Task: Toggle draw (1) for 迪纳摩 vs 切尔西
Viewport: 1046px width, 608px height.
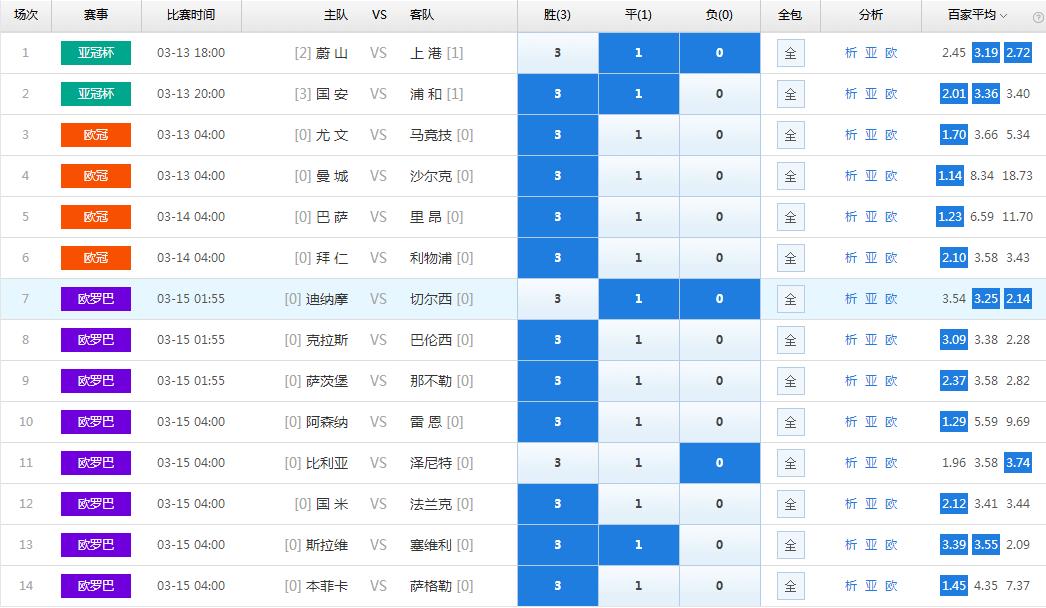Action: (638, 299)
